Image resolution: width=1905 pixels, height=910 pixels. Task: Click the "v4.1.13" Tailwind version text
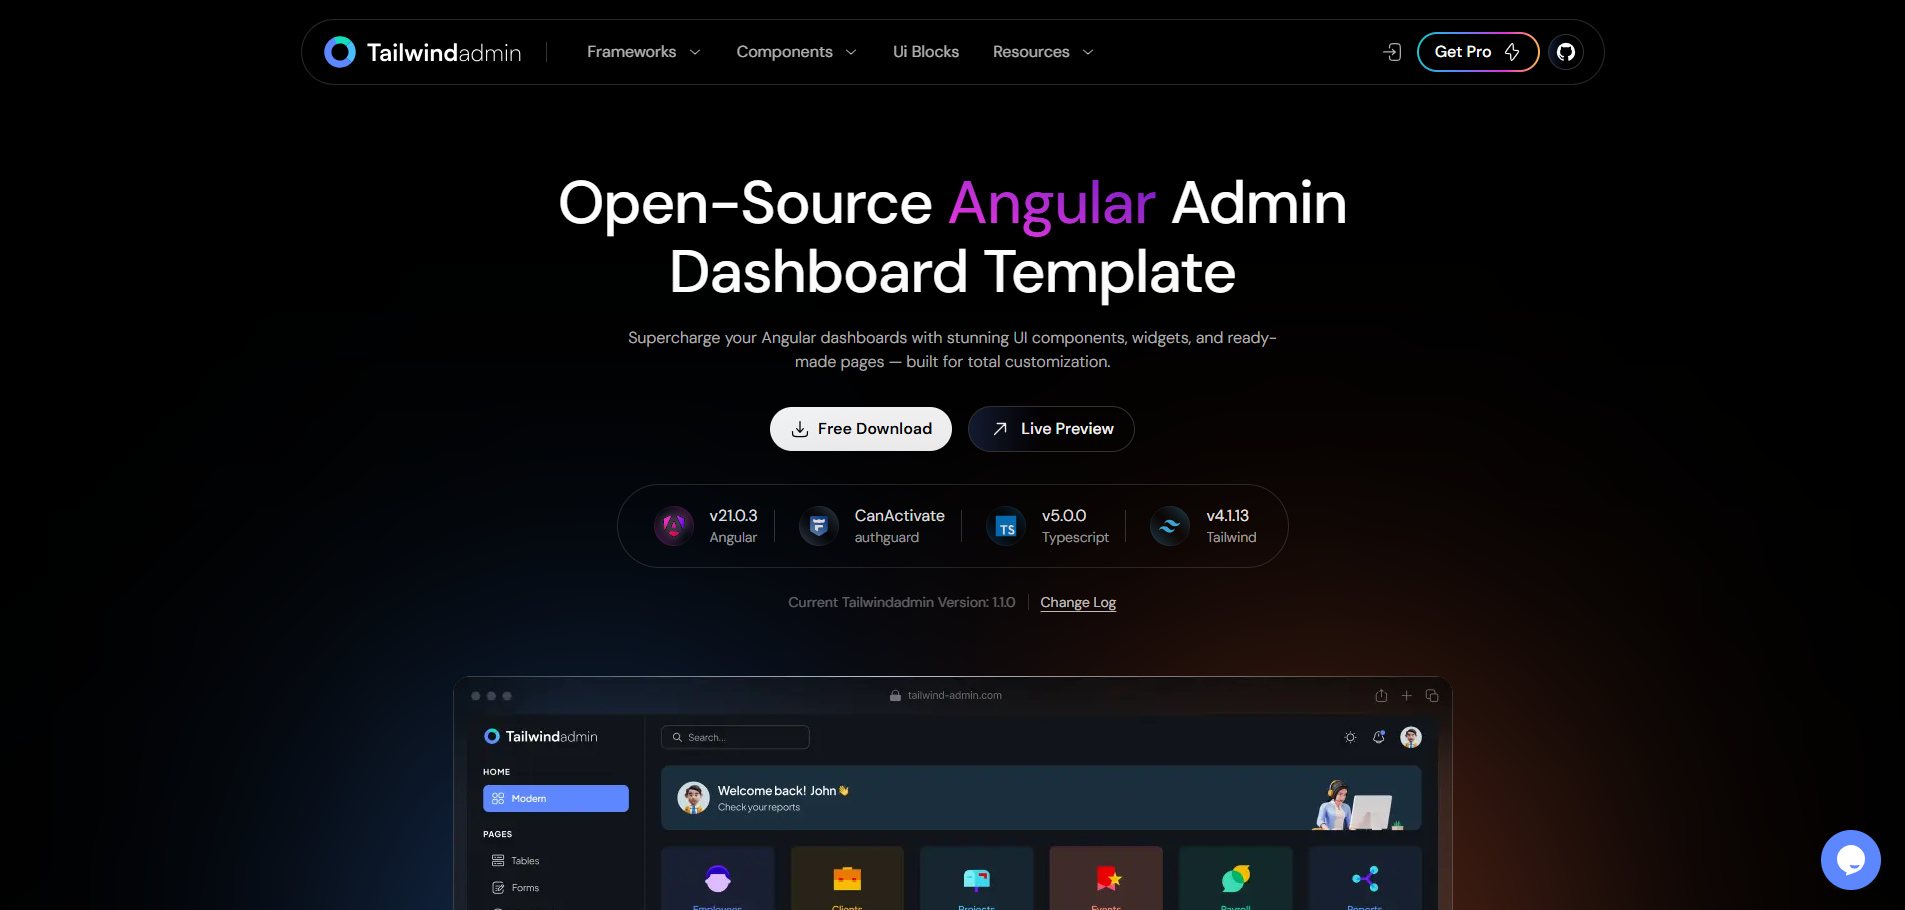tap(1228, 516)
